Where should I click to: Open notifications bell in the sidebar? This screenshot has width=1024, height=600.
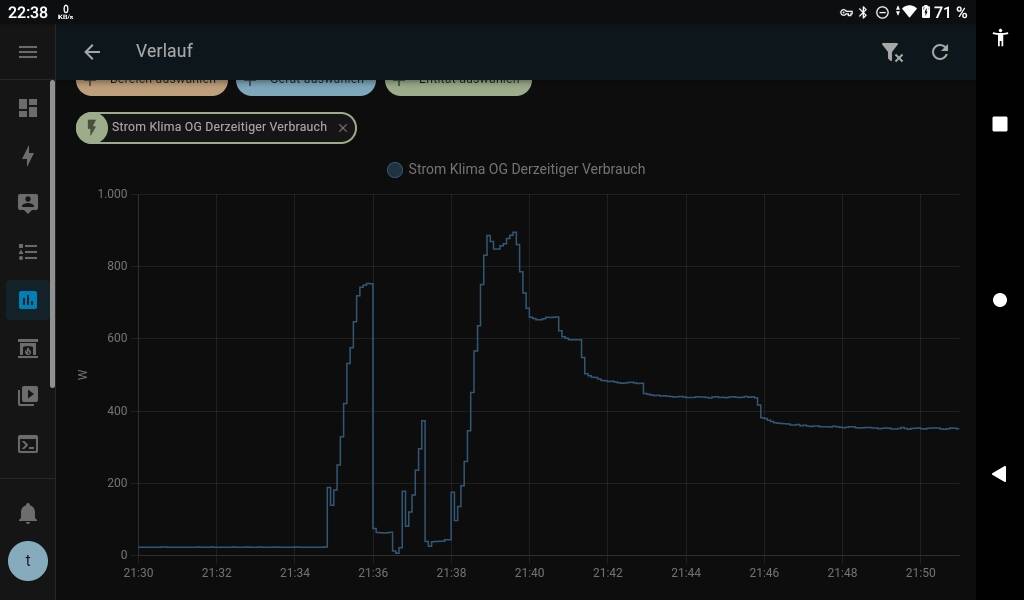[x=28, y=514]
